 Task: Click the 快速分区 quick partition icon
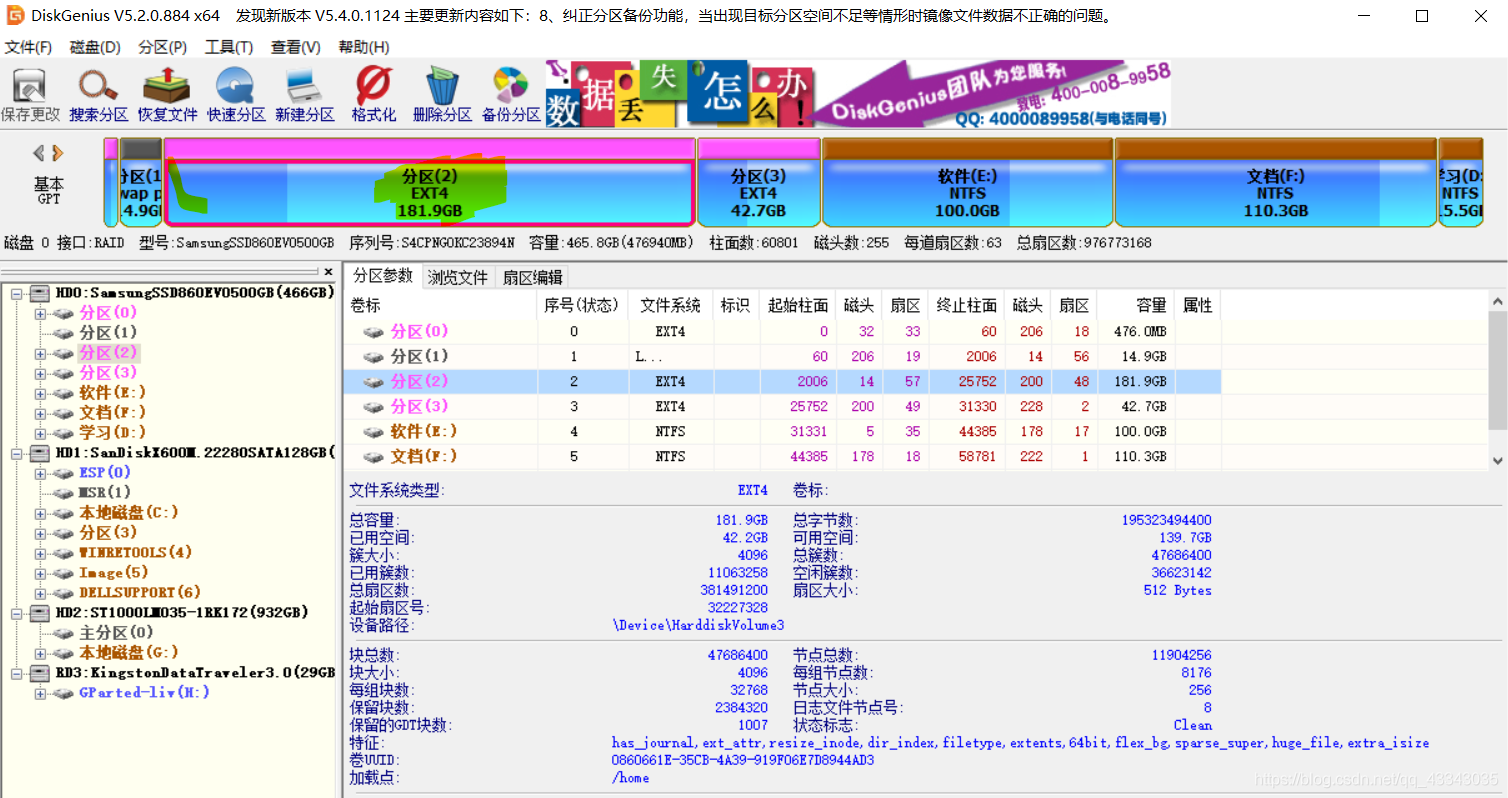point(236,95)
